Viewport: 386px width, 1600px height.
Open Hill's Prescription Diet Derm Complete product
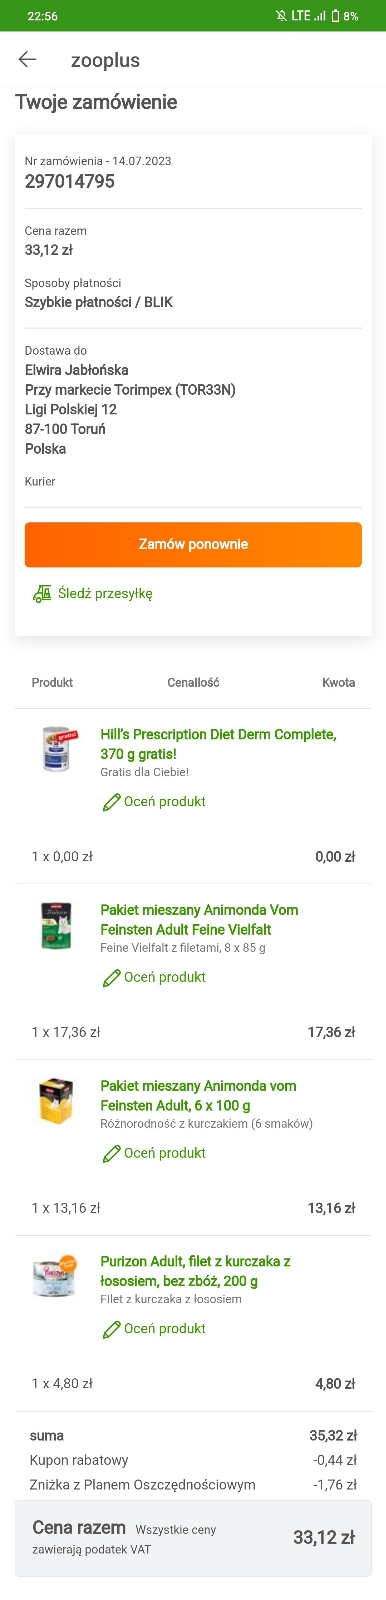point(218,744)
